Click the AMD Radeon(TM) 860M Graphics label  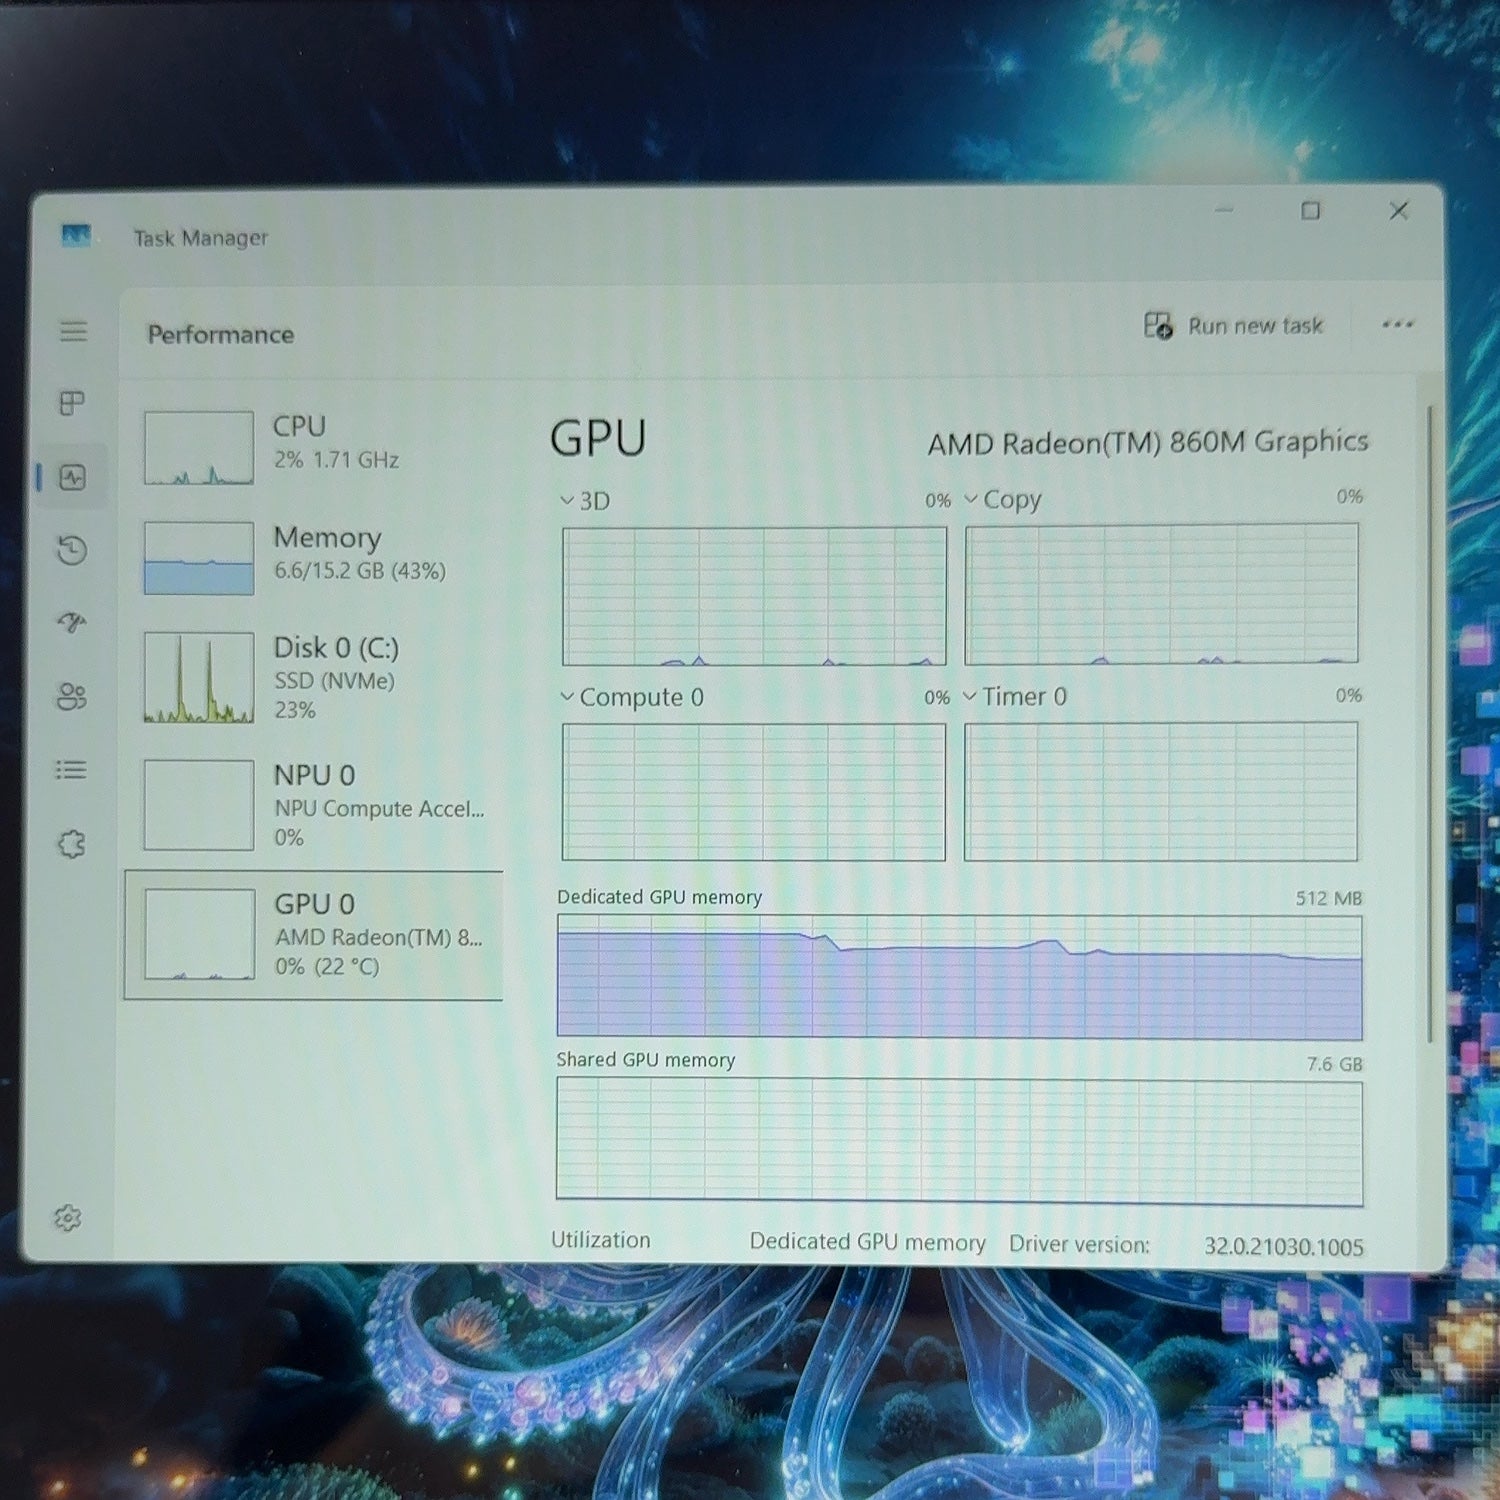(1148, 442)
